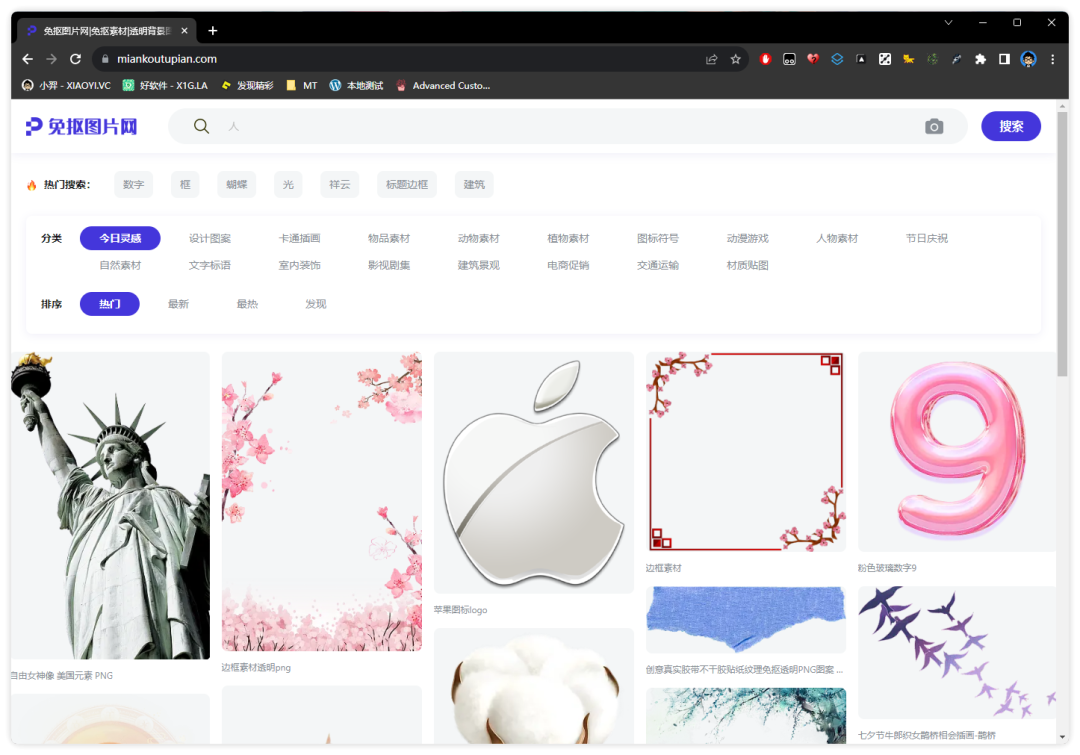Click the 免抠图片网 site logo
The width and height of the screenshot is (1080, 755).
coord(82,126)
